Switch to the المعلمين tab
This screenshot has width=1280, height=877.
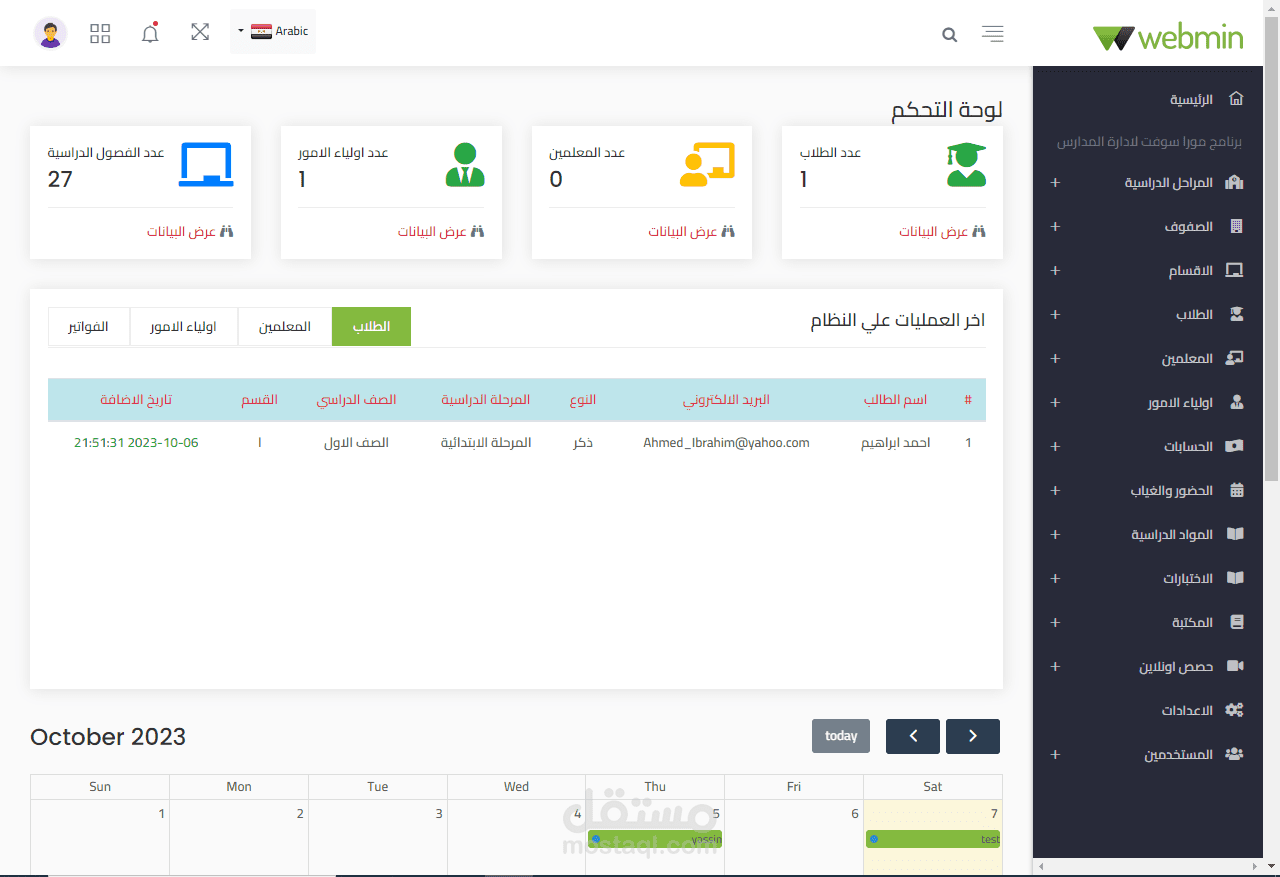284,326
